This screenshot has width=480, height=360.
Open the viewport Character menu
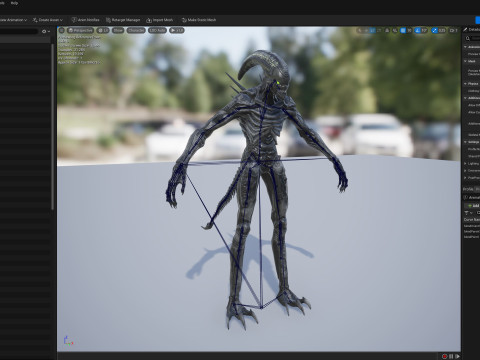[x=136, y=30]
